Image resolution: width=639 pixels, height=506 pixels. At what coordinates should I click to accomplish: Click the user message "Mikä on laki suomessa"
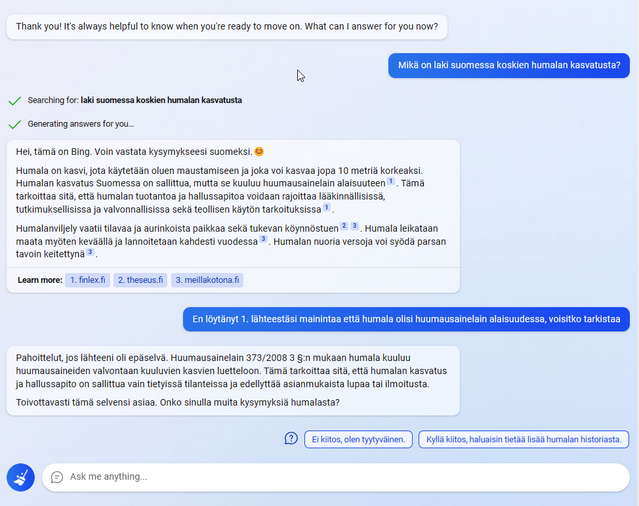point(508,66)
